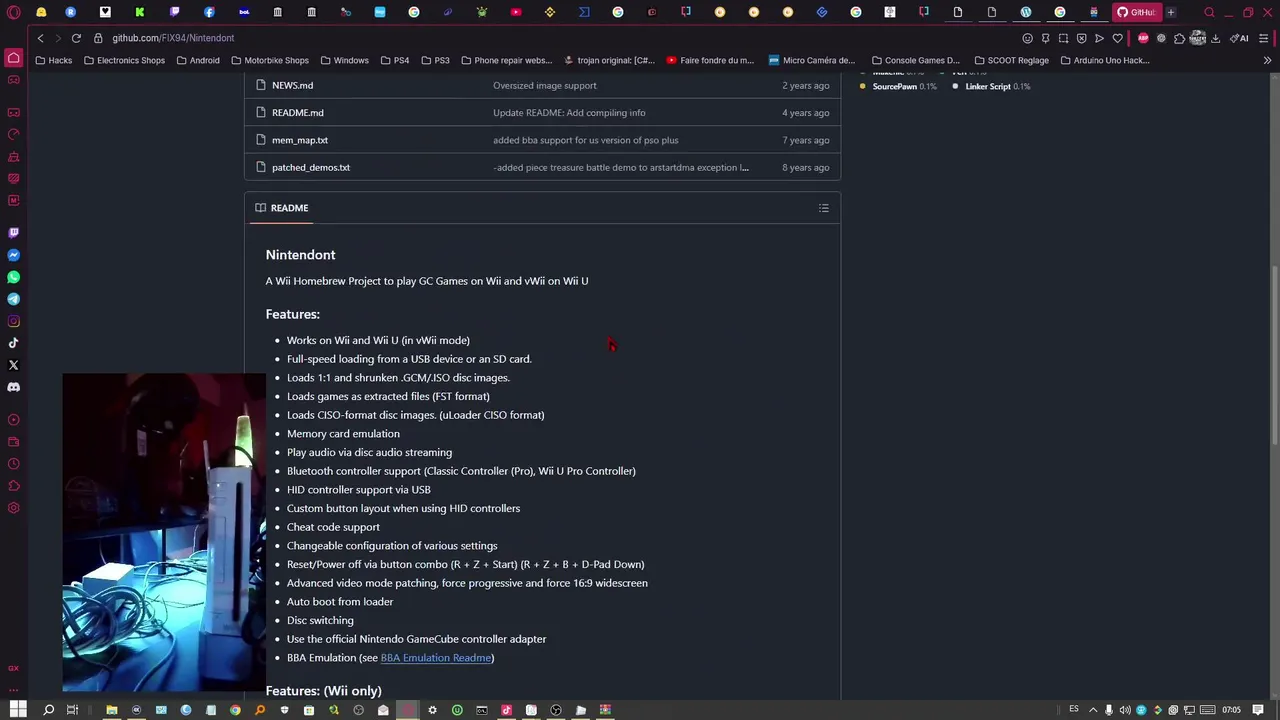This screenshot has height=720, width=1280.
Task: Open the volume speaker icon in tray
Action: (x=1125, y=710)
